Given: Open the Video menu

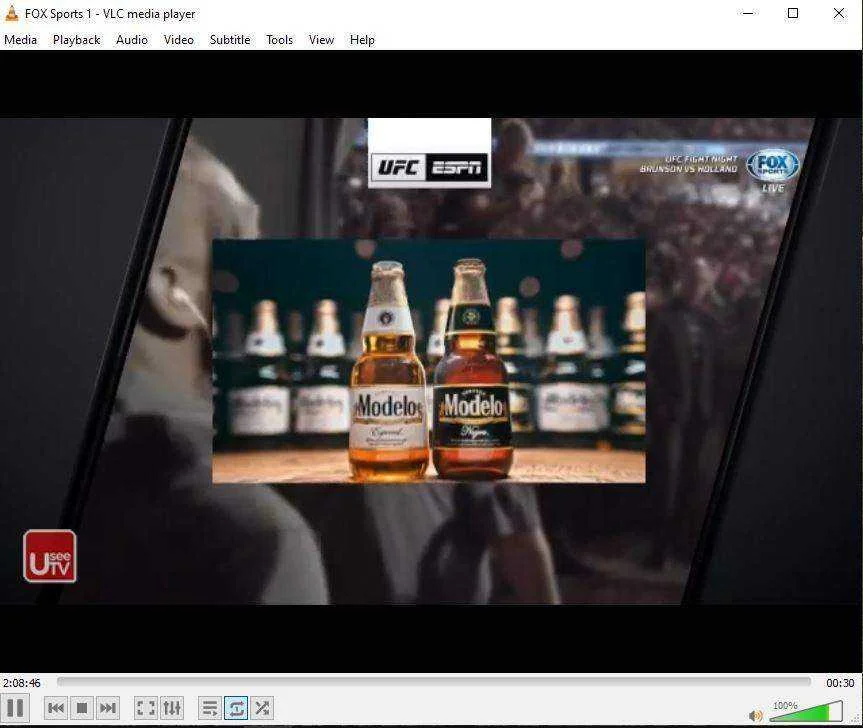Looking at the screenshot, I should pos(179,40).
